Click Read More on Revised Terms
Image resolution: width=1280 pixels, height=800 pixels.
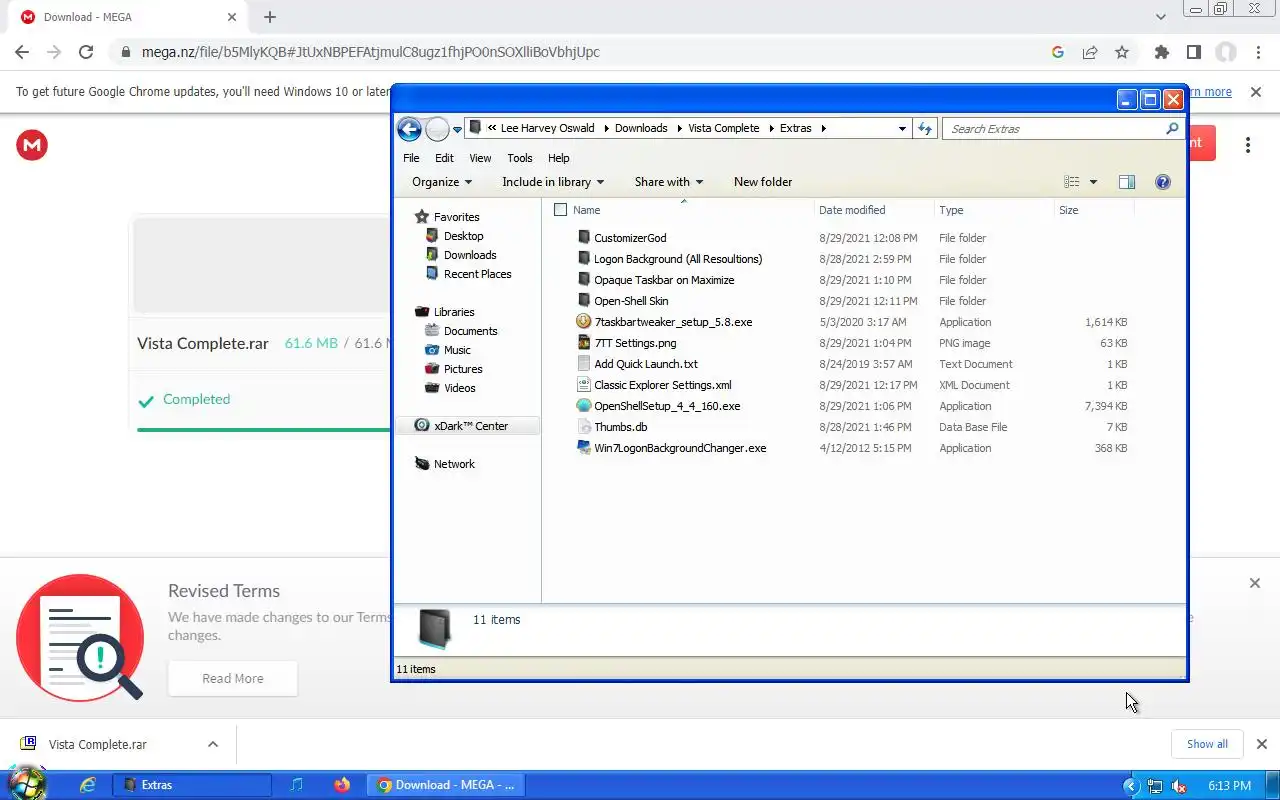[233, 678]
